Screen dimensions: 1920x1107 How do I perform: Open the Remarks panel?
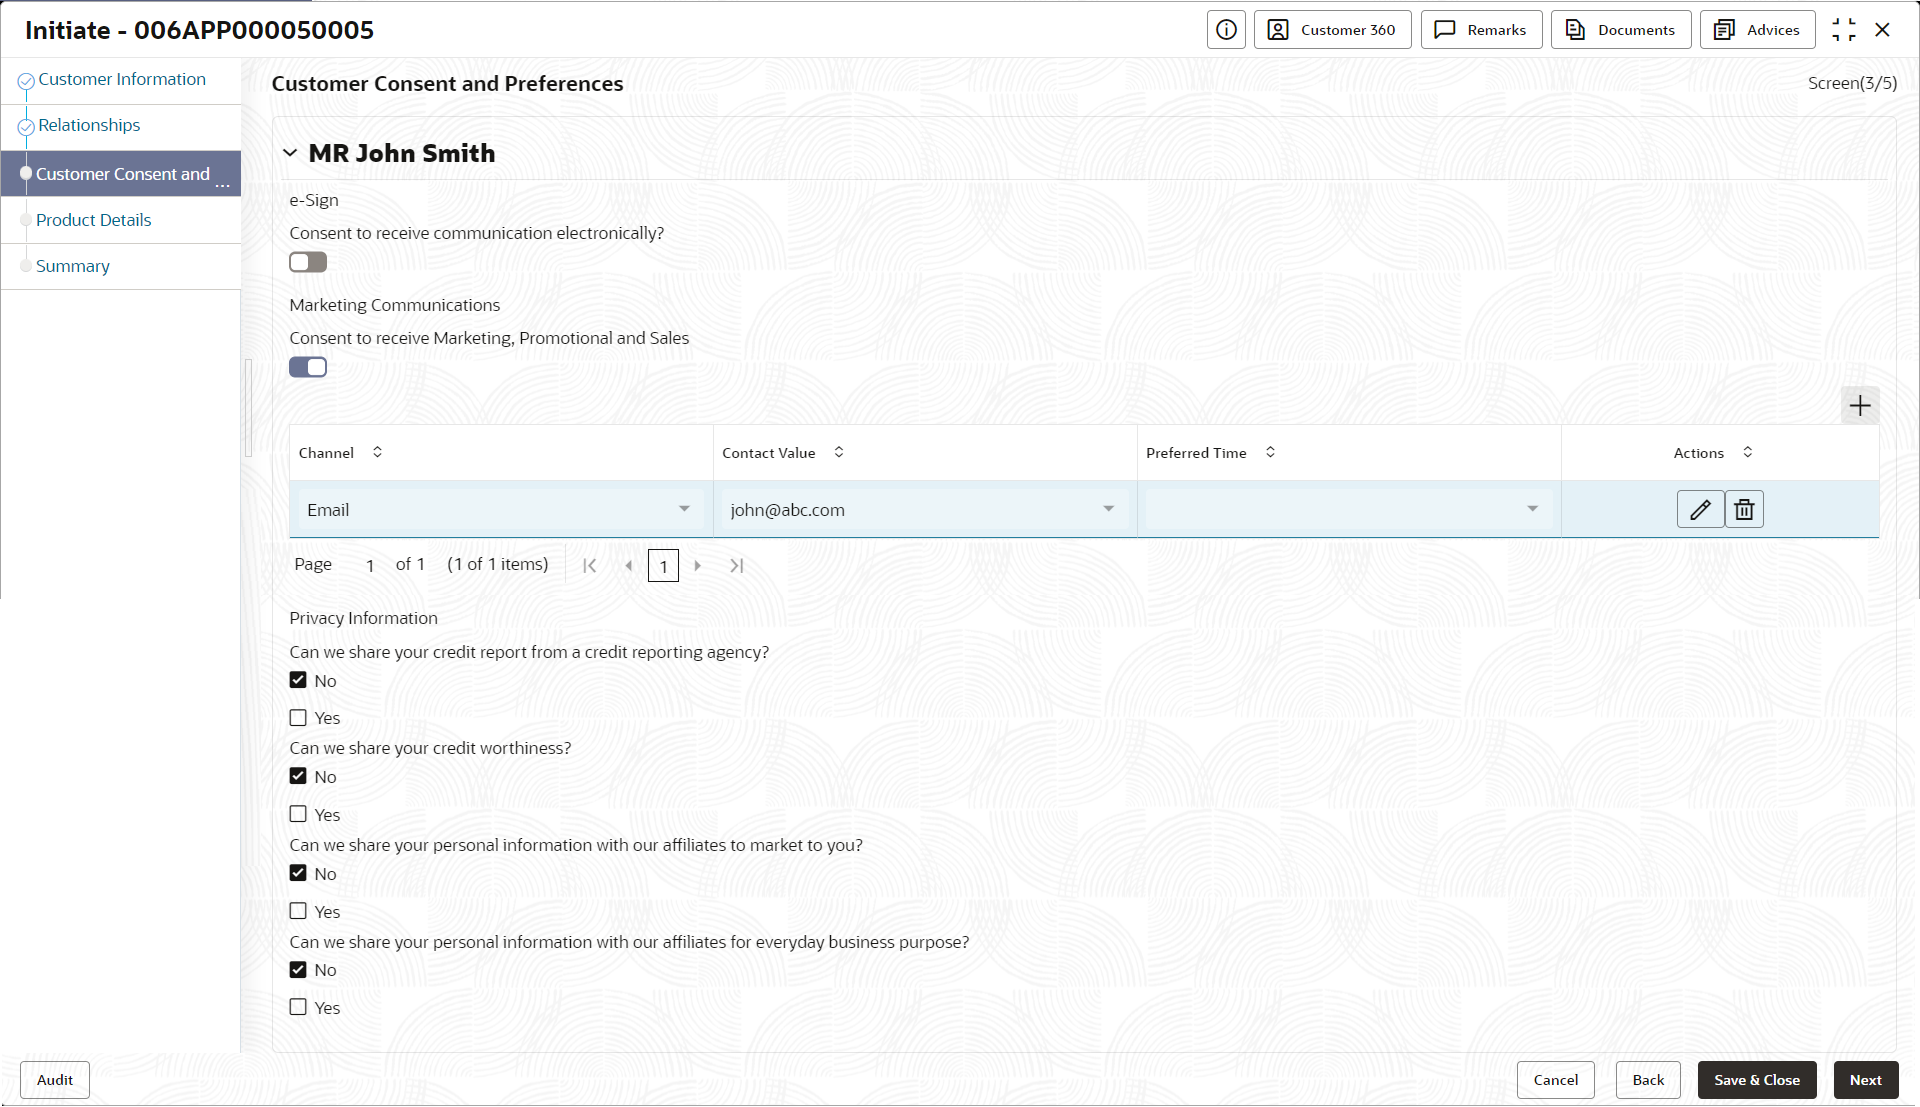pos(1481,30)
